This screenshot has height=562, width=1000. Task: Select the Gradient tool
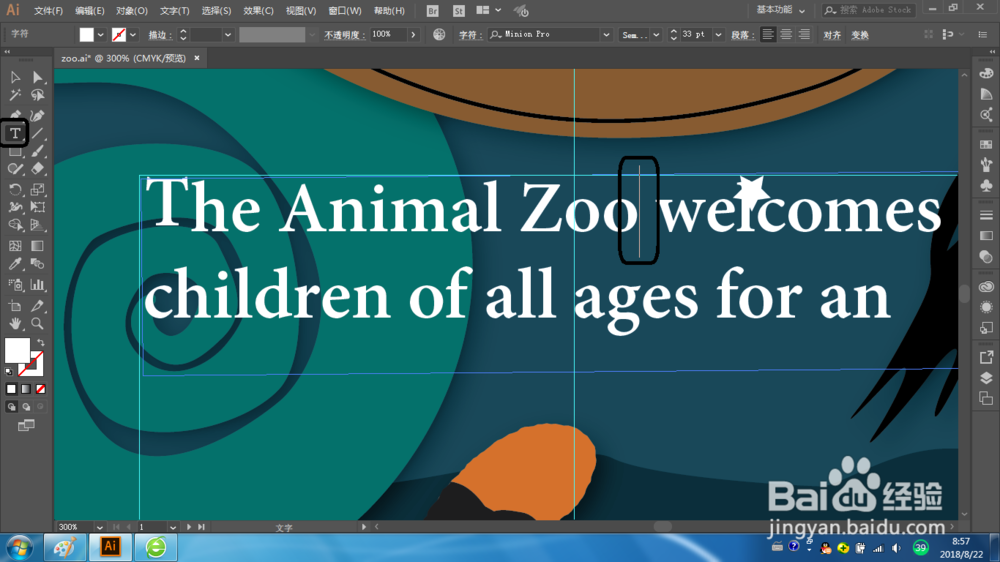pos(38,246)
